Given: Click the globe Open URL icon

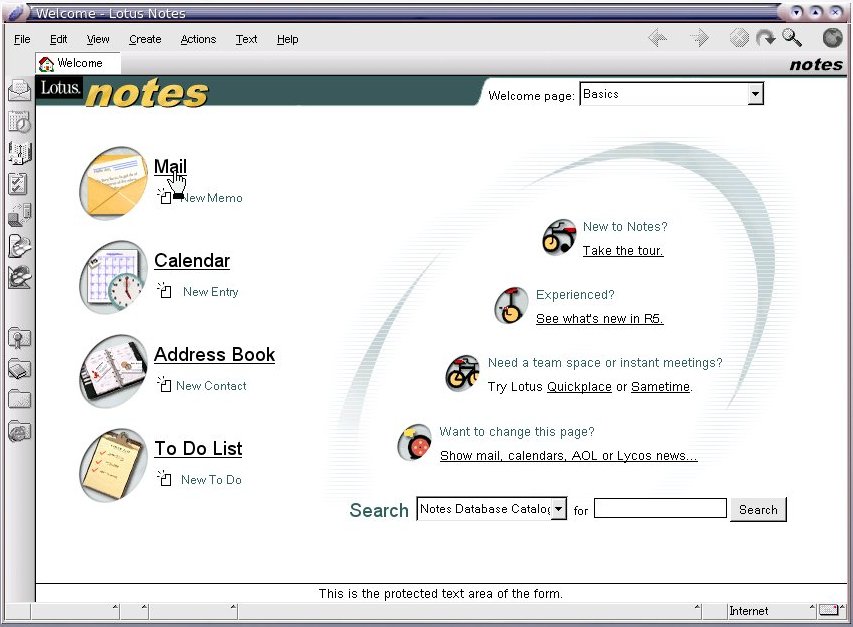Looking at the screenshot, I should coord(832,38).
